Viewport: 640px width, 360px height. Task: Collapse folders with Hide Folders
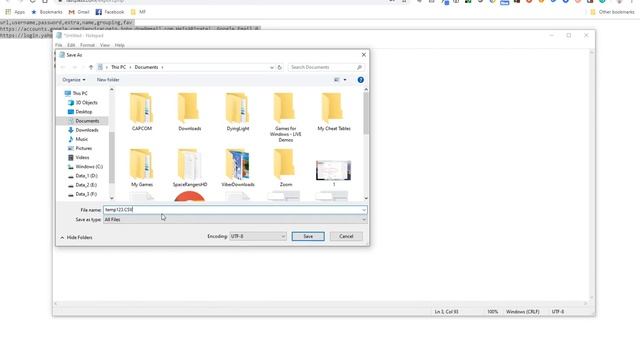(x=76, y=237)
